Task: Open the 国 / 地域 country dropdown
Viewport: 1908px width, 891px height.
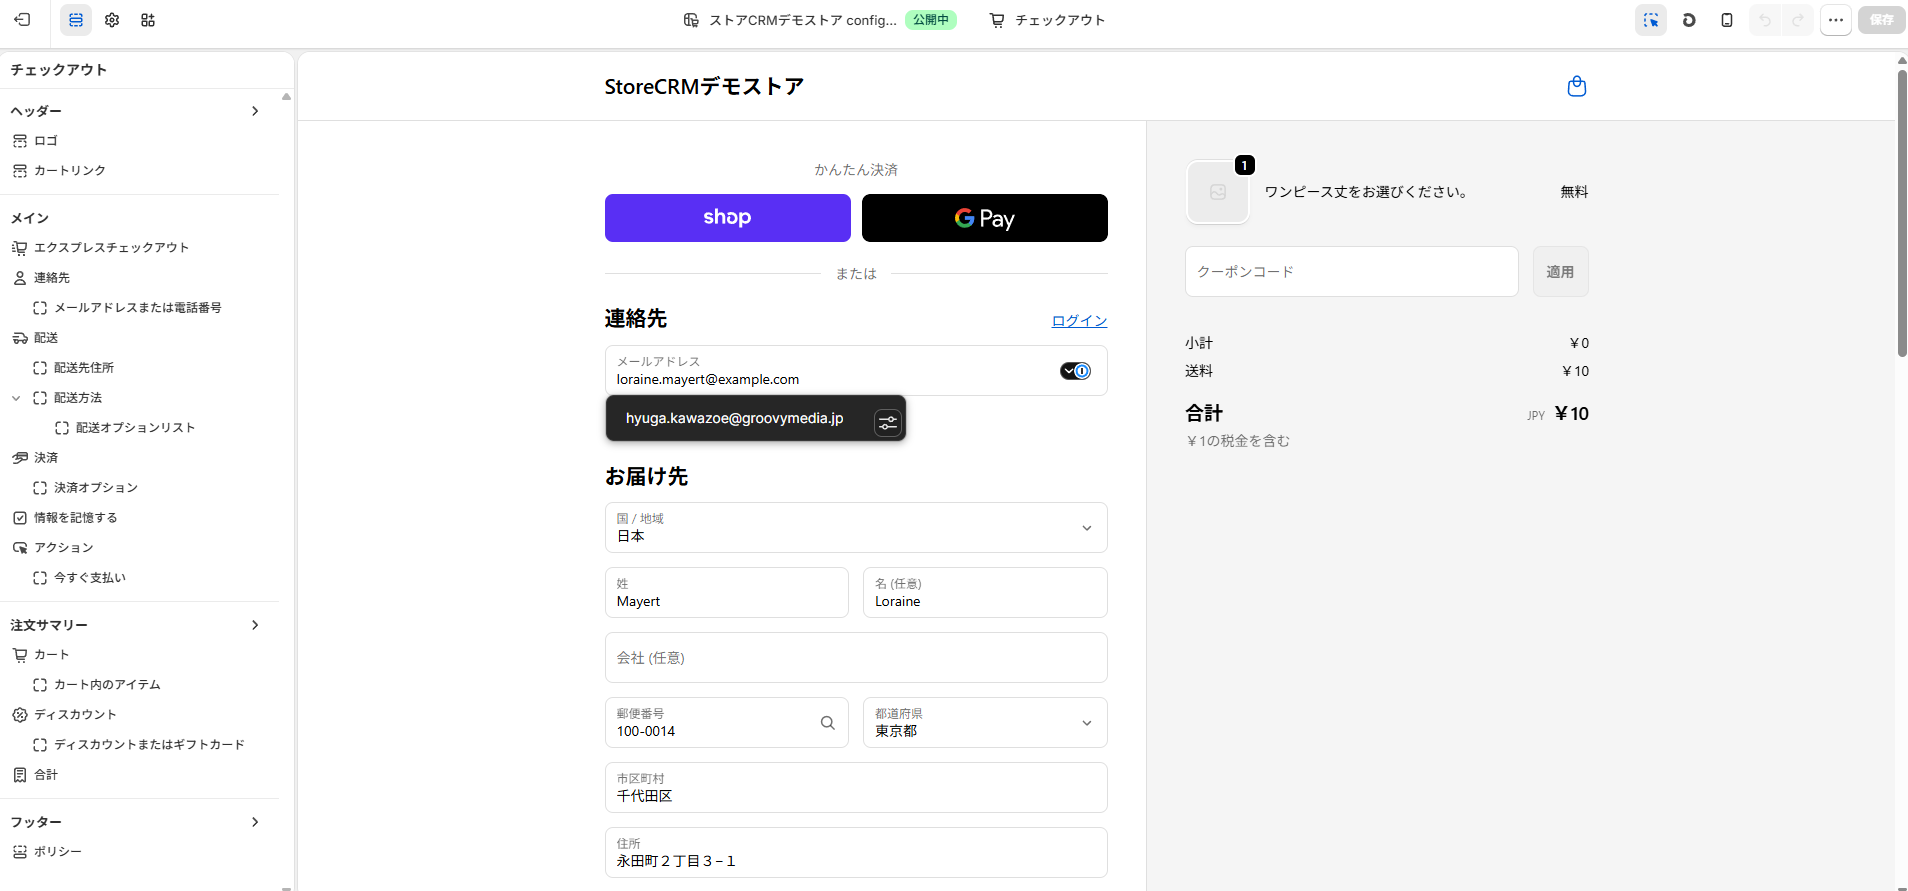Action: pyautogui.click(x=856, y=528)
